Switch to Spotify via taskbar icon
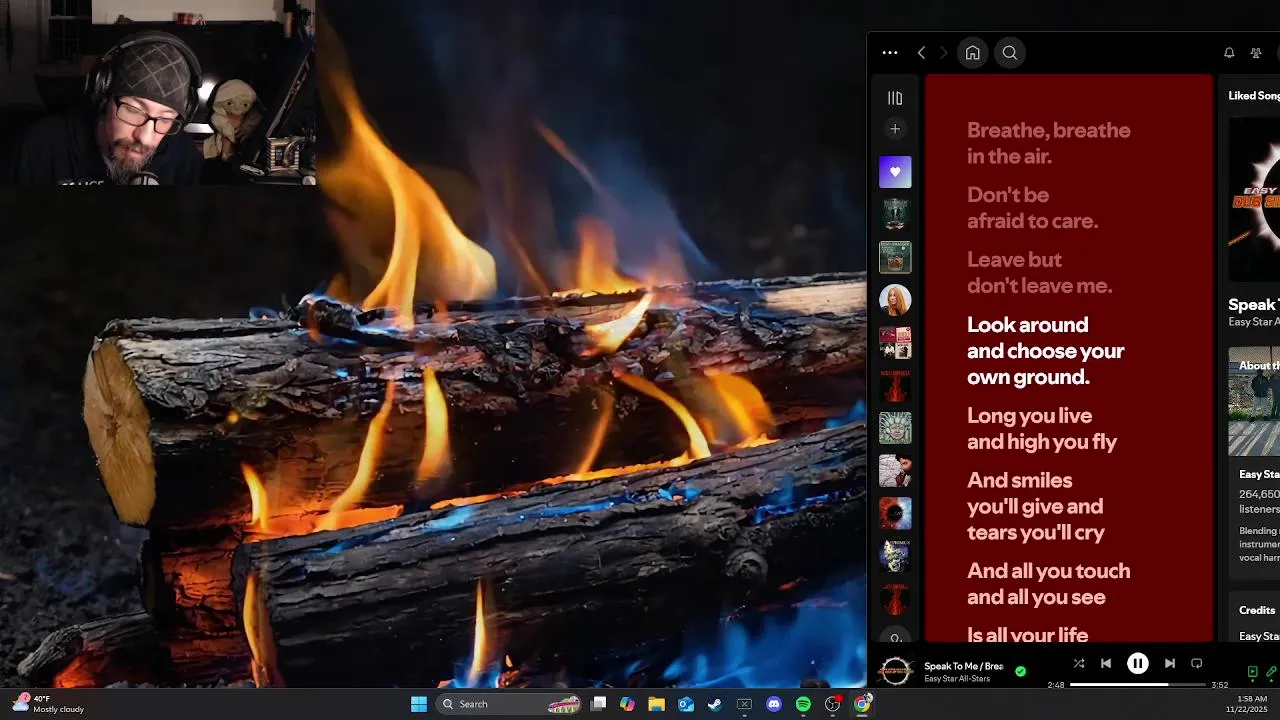 tap(803, 704)
